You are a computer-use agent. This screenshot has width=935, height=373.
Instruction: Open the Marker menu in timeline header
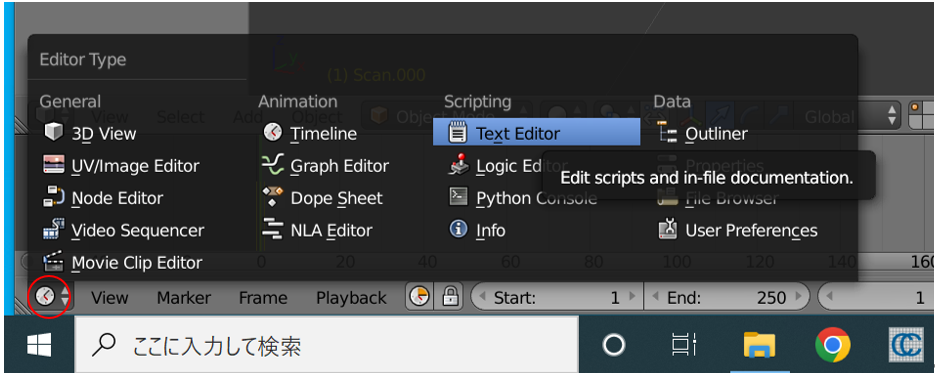(x=184, y=297)
